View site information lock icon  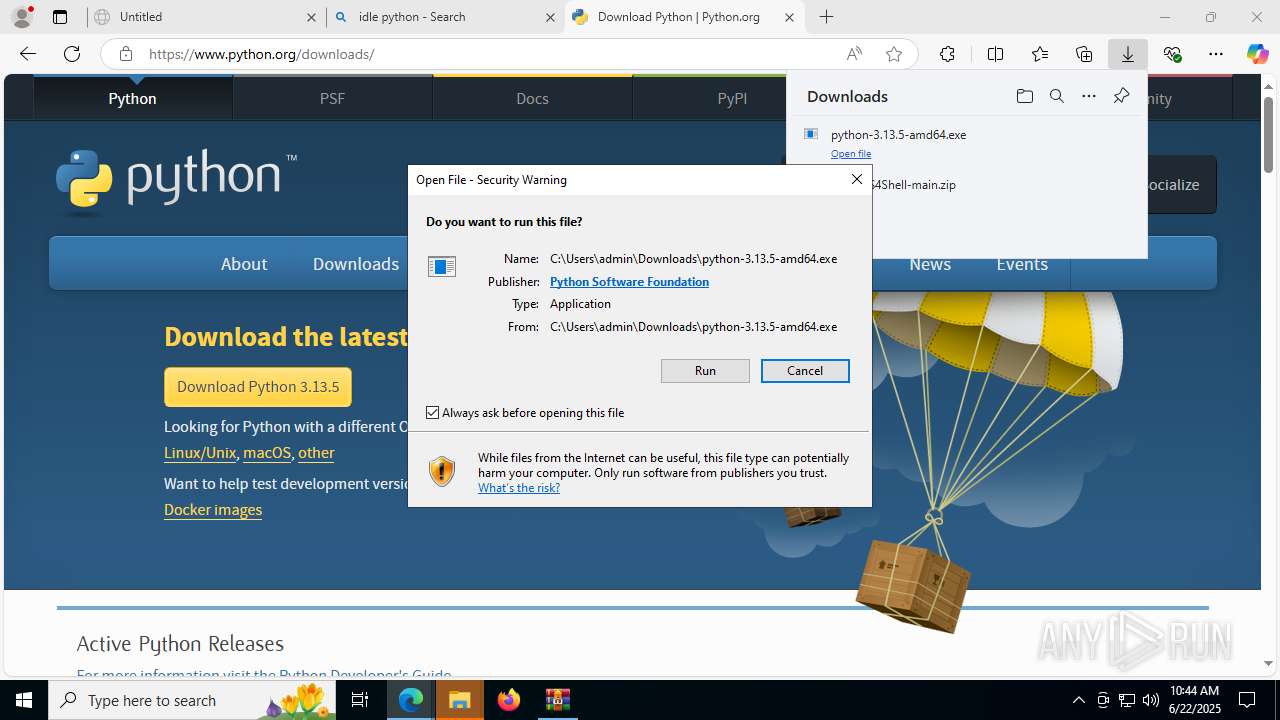[x=126, y=54]
